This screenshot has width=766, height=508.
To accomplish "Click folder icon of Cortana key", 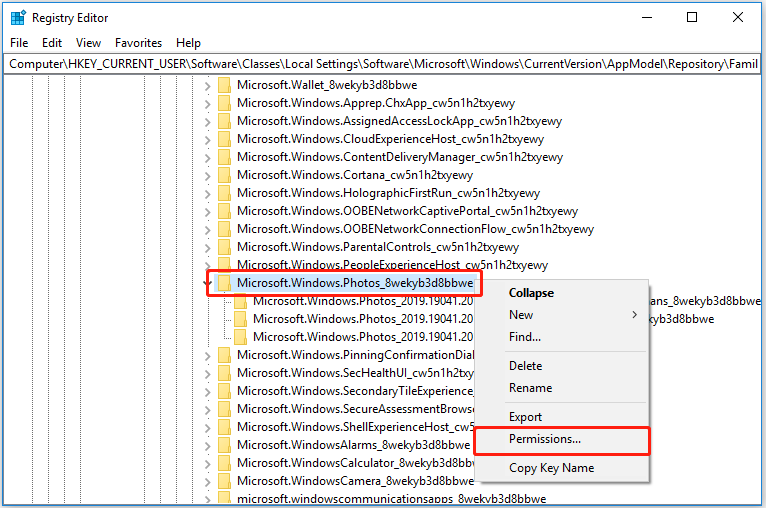I will pyautogui.click(x=224, y=175).
